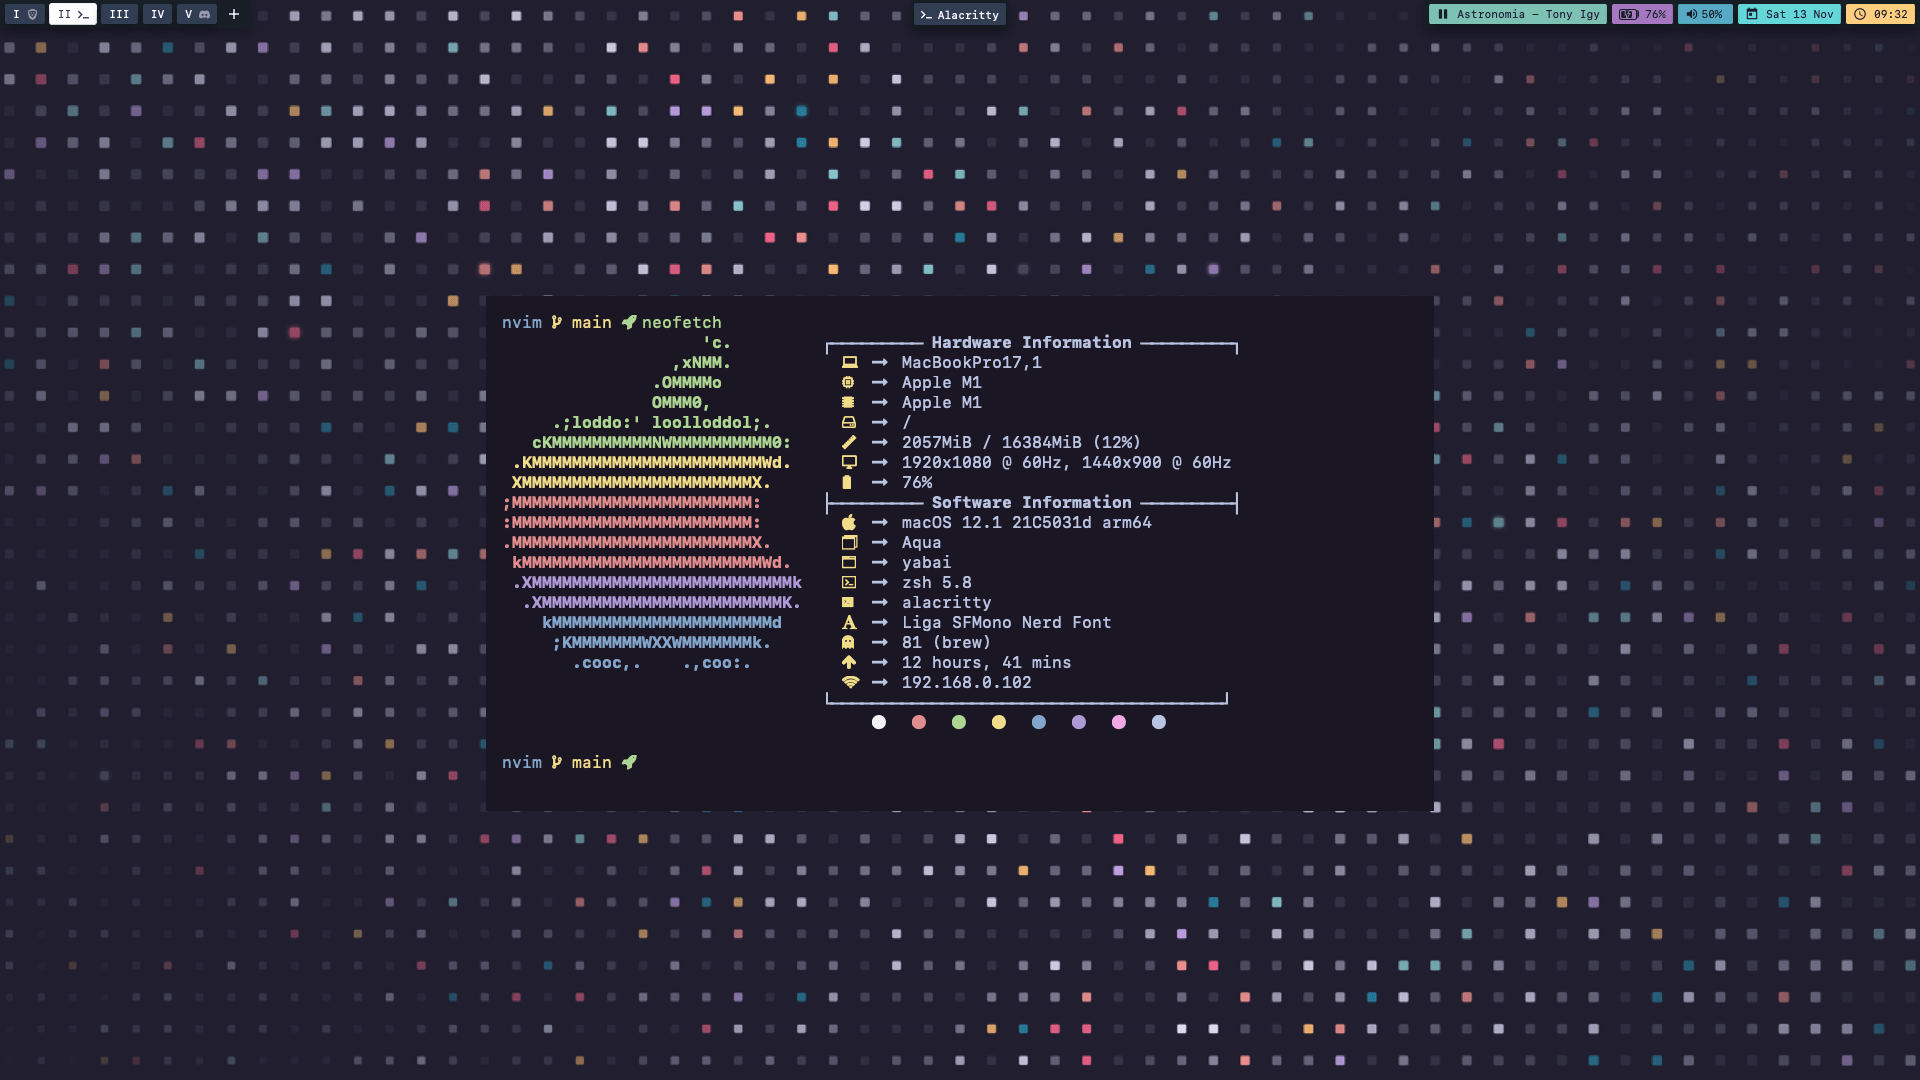Switch to workspace I with shield icon

coord(24,14)
